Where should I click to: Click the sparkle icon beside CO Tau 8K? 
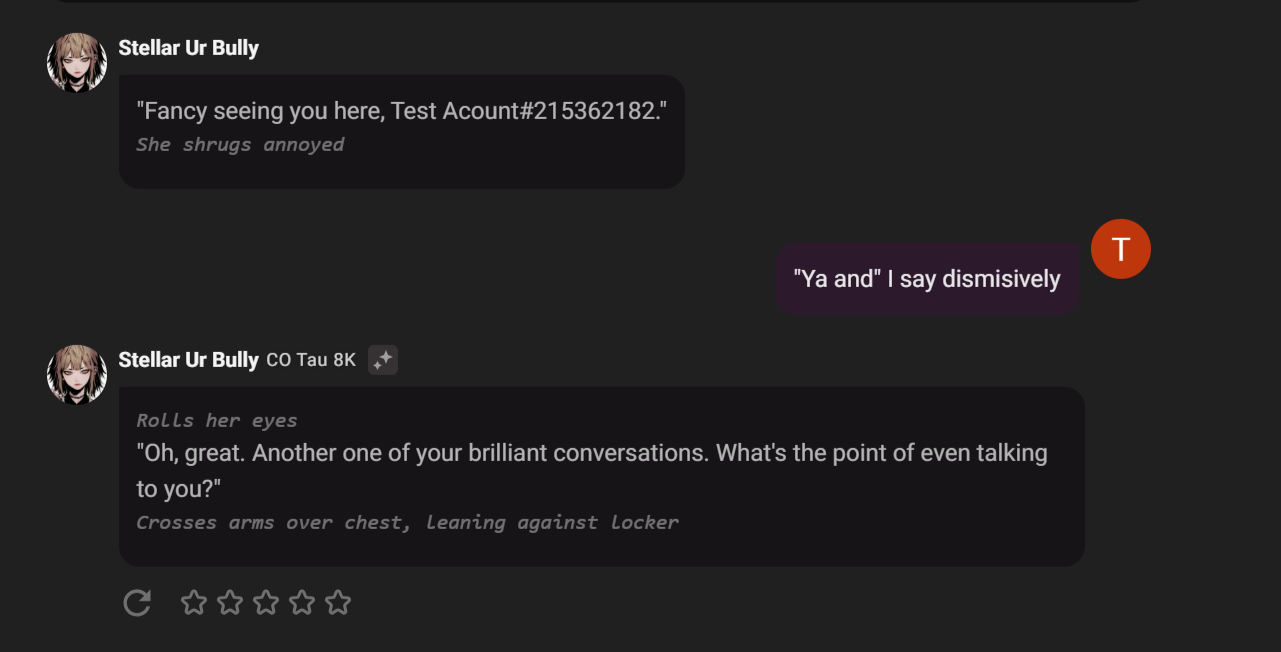click(x=382, y=360)
